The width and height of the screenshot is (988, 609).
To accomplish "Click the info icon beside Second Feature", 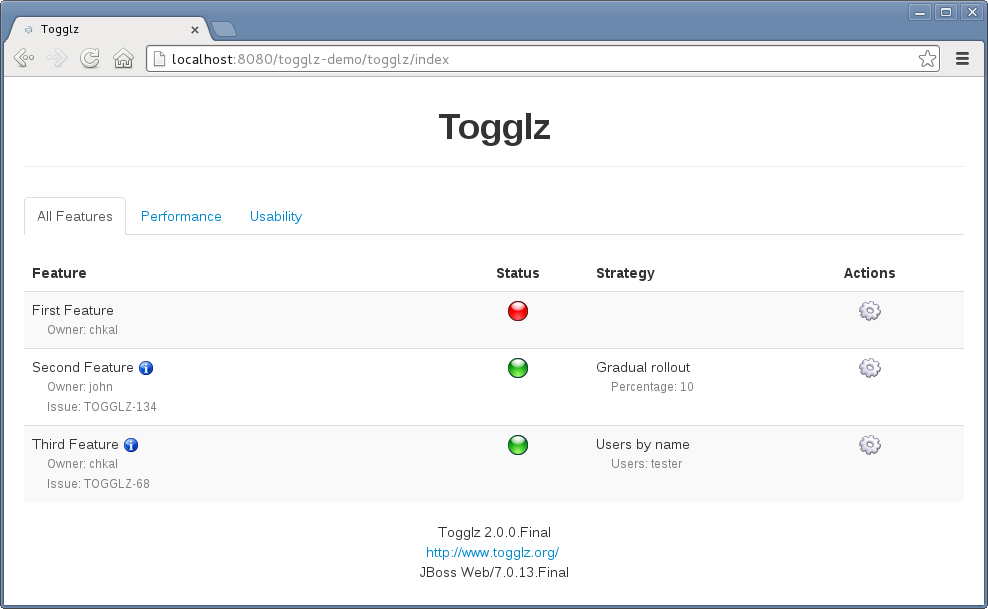I will (146, 368).
